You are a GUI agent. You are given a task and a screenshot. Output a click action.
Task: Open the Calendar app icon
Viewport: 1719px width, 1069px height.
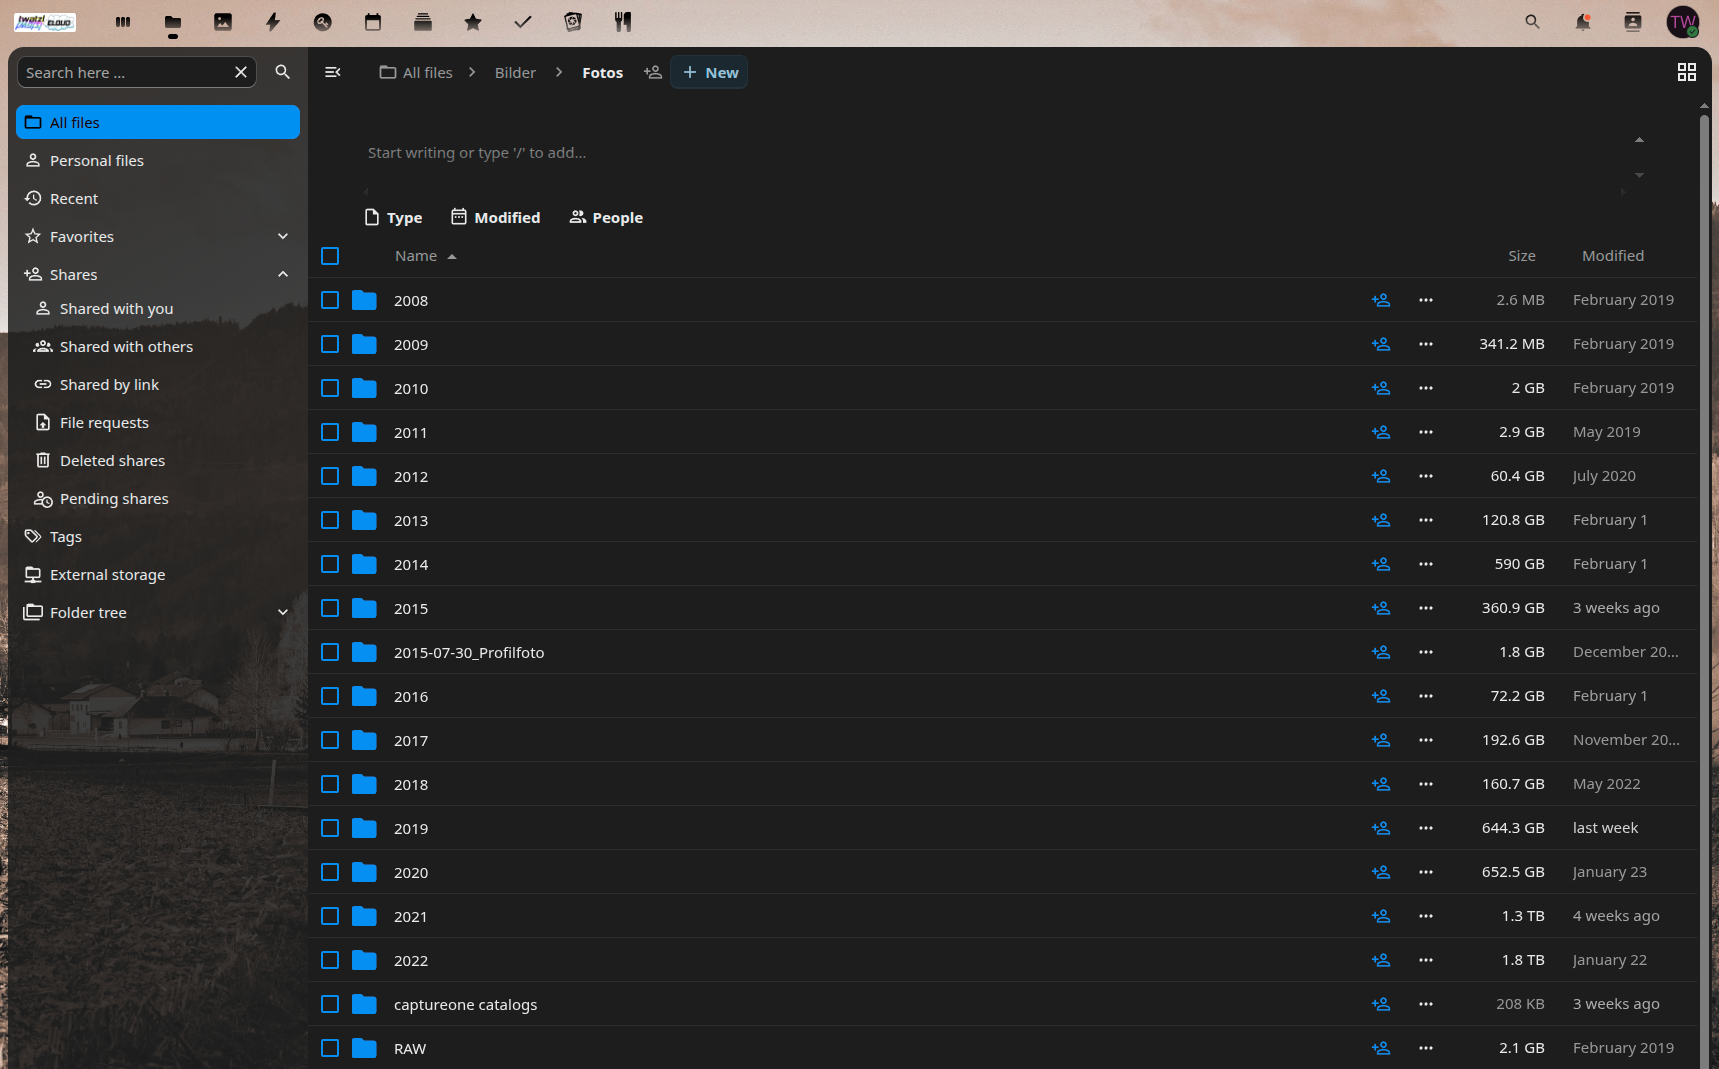373,22
